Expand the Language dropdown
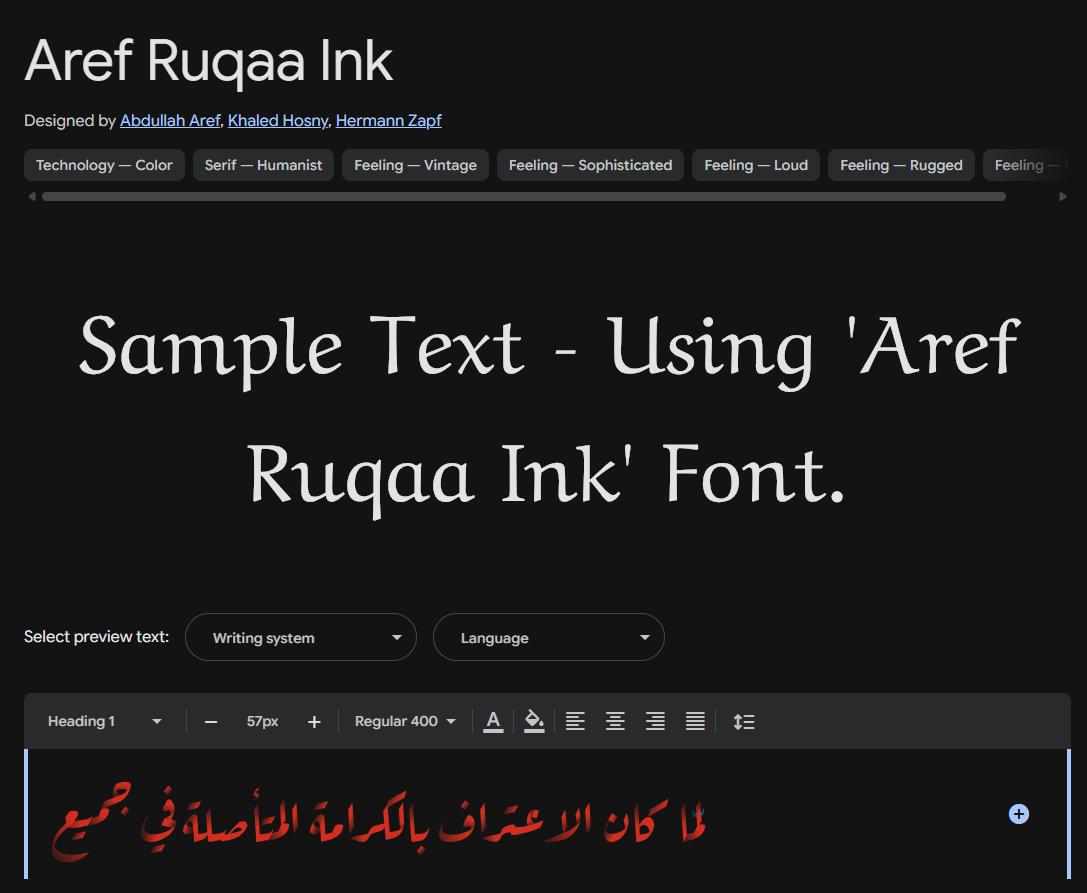The image size is (1087, 893). click(x=549, y=637)
